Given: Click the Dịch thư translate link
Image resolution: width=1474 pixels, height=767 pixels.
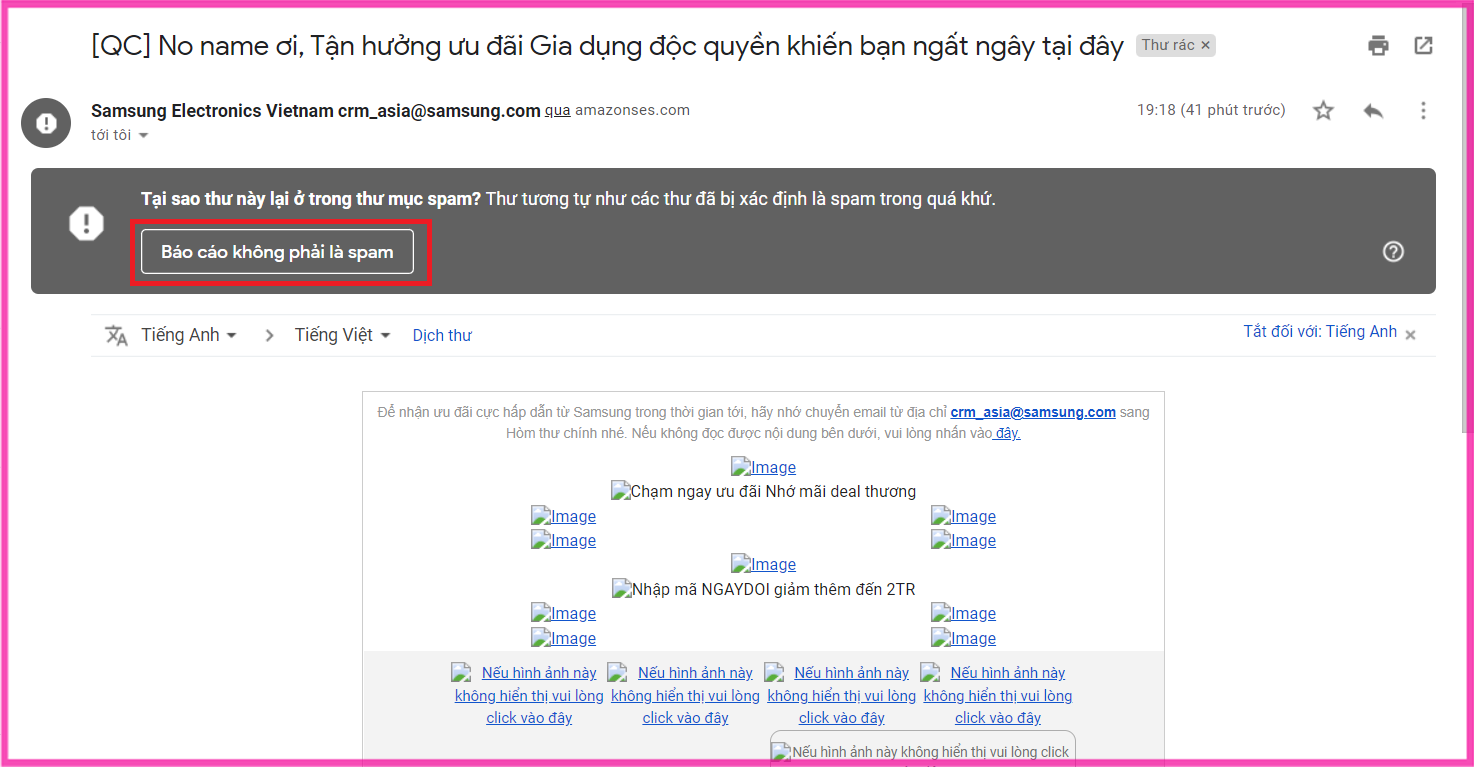Looking at the screenshot, I should click(442, 336).
